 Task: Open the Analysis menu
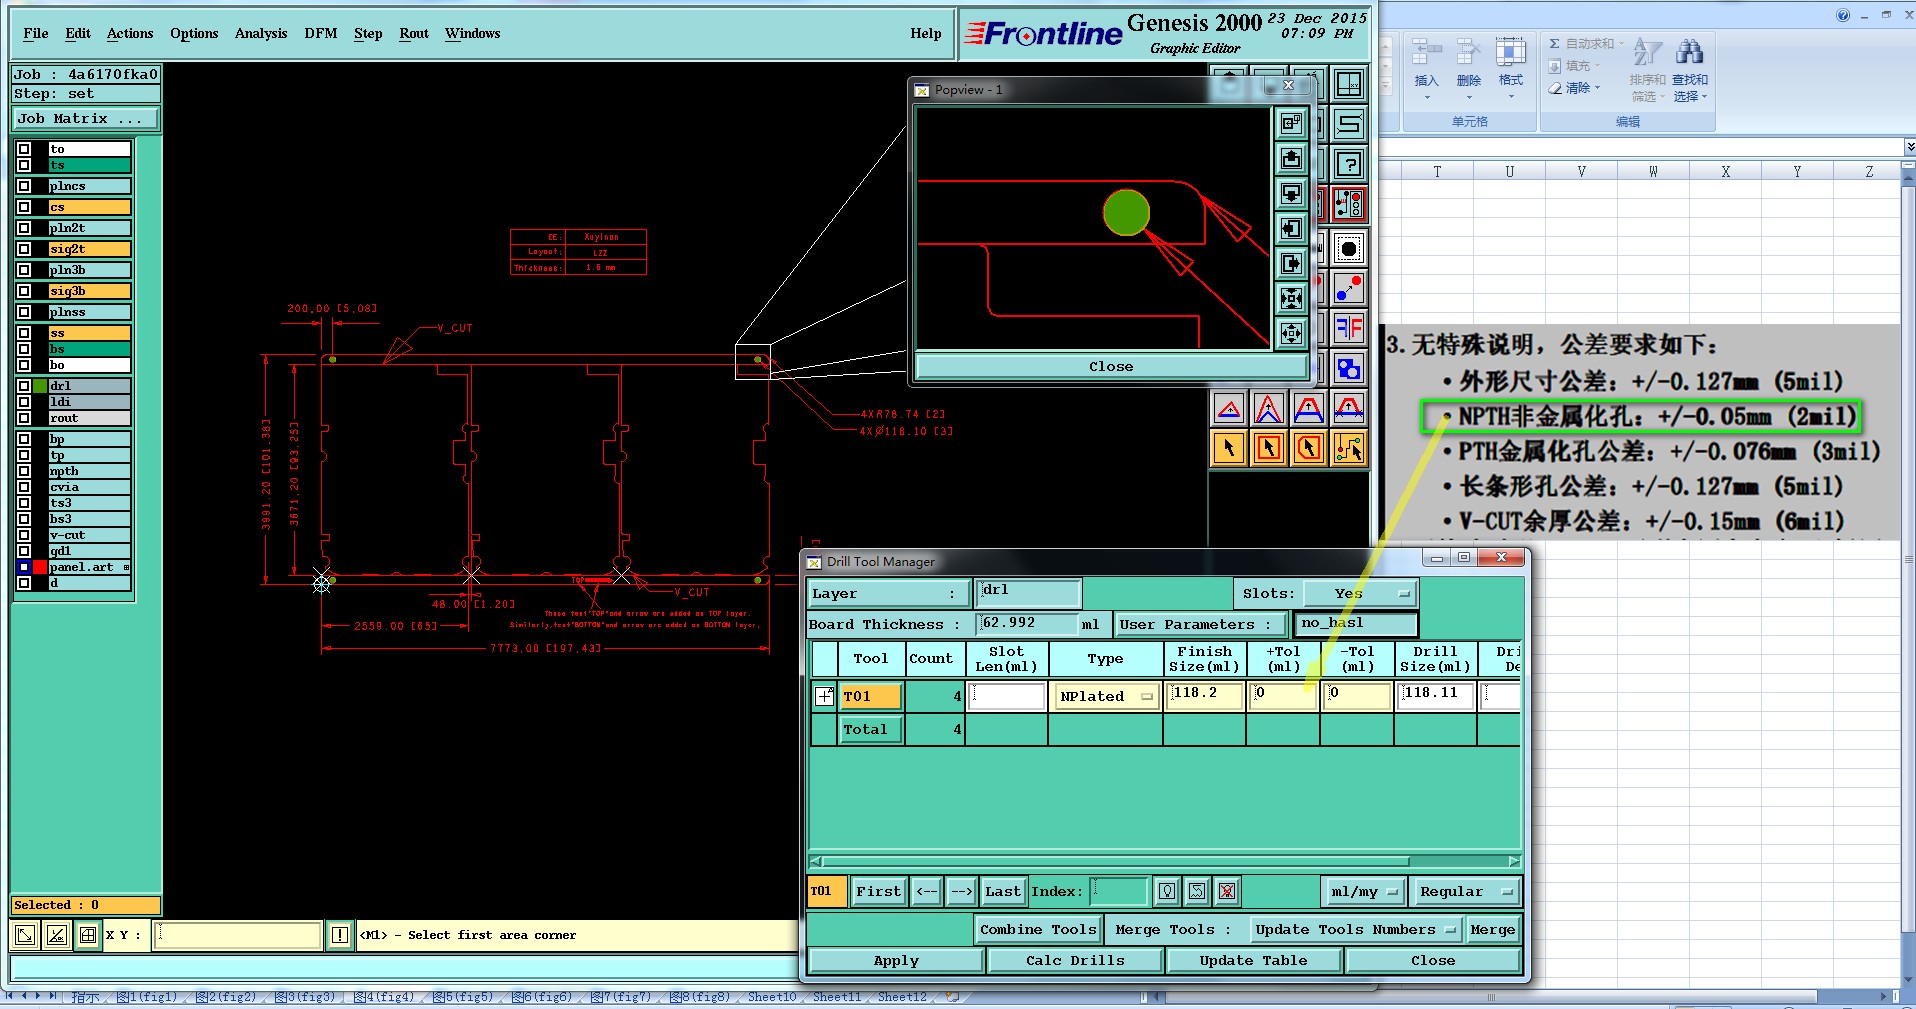point(260,33)
